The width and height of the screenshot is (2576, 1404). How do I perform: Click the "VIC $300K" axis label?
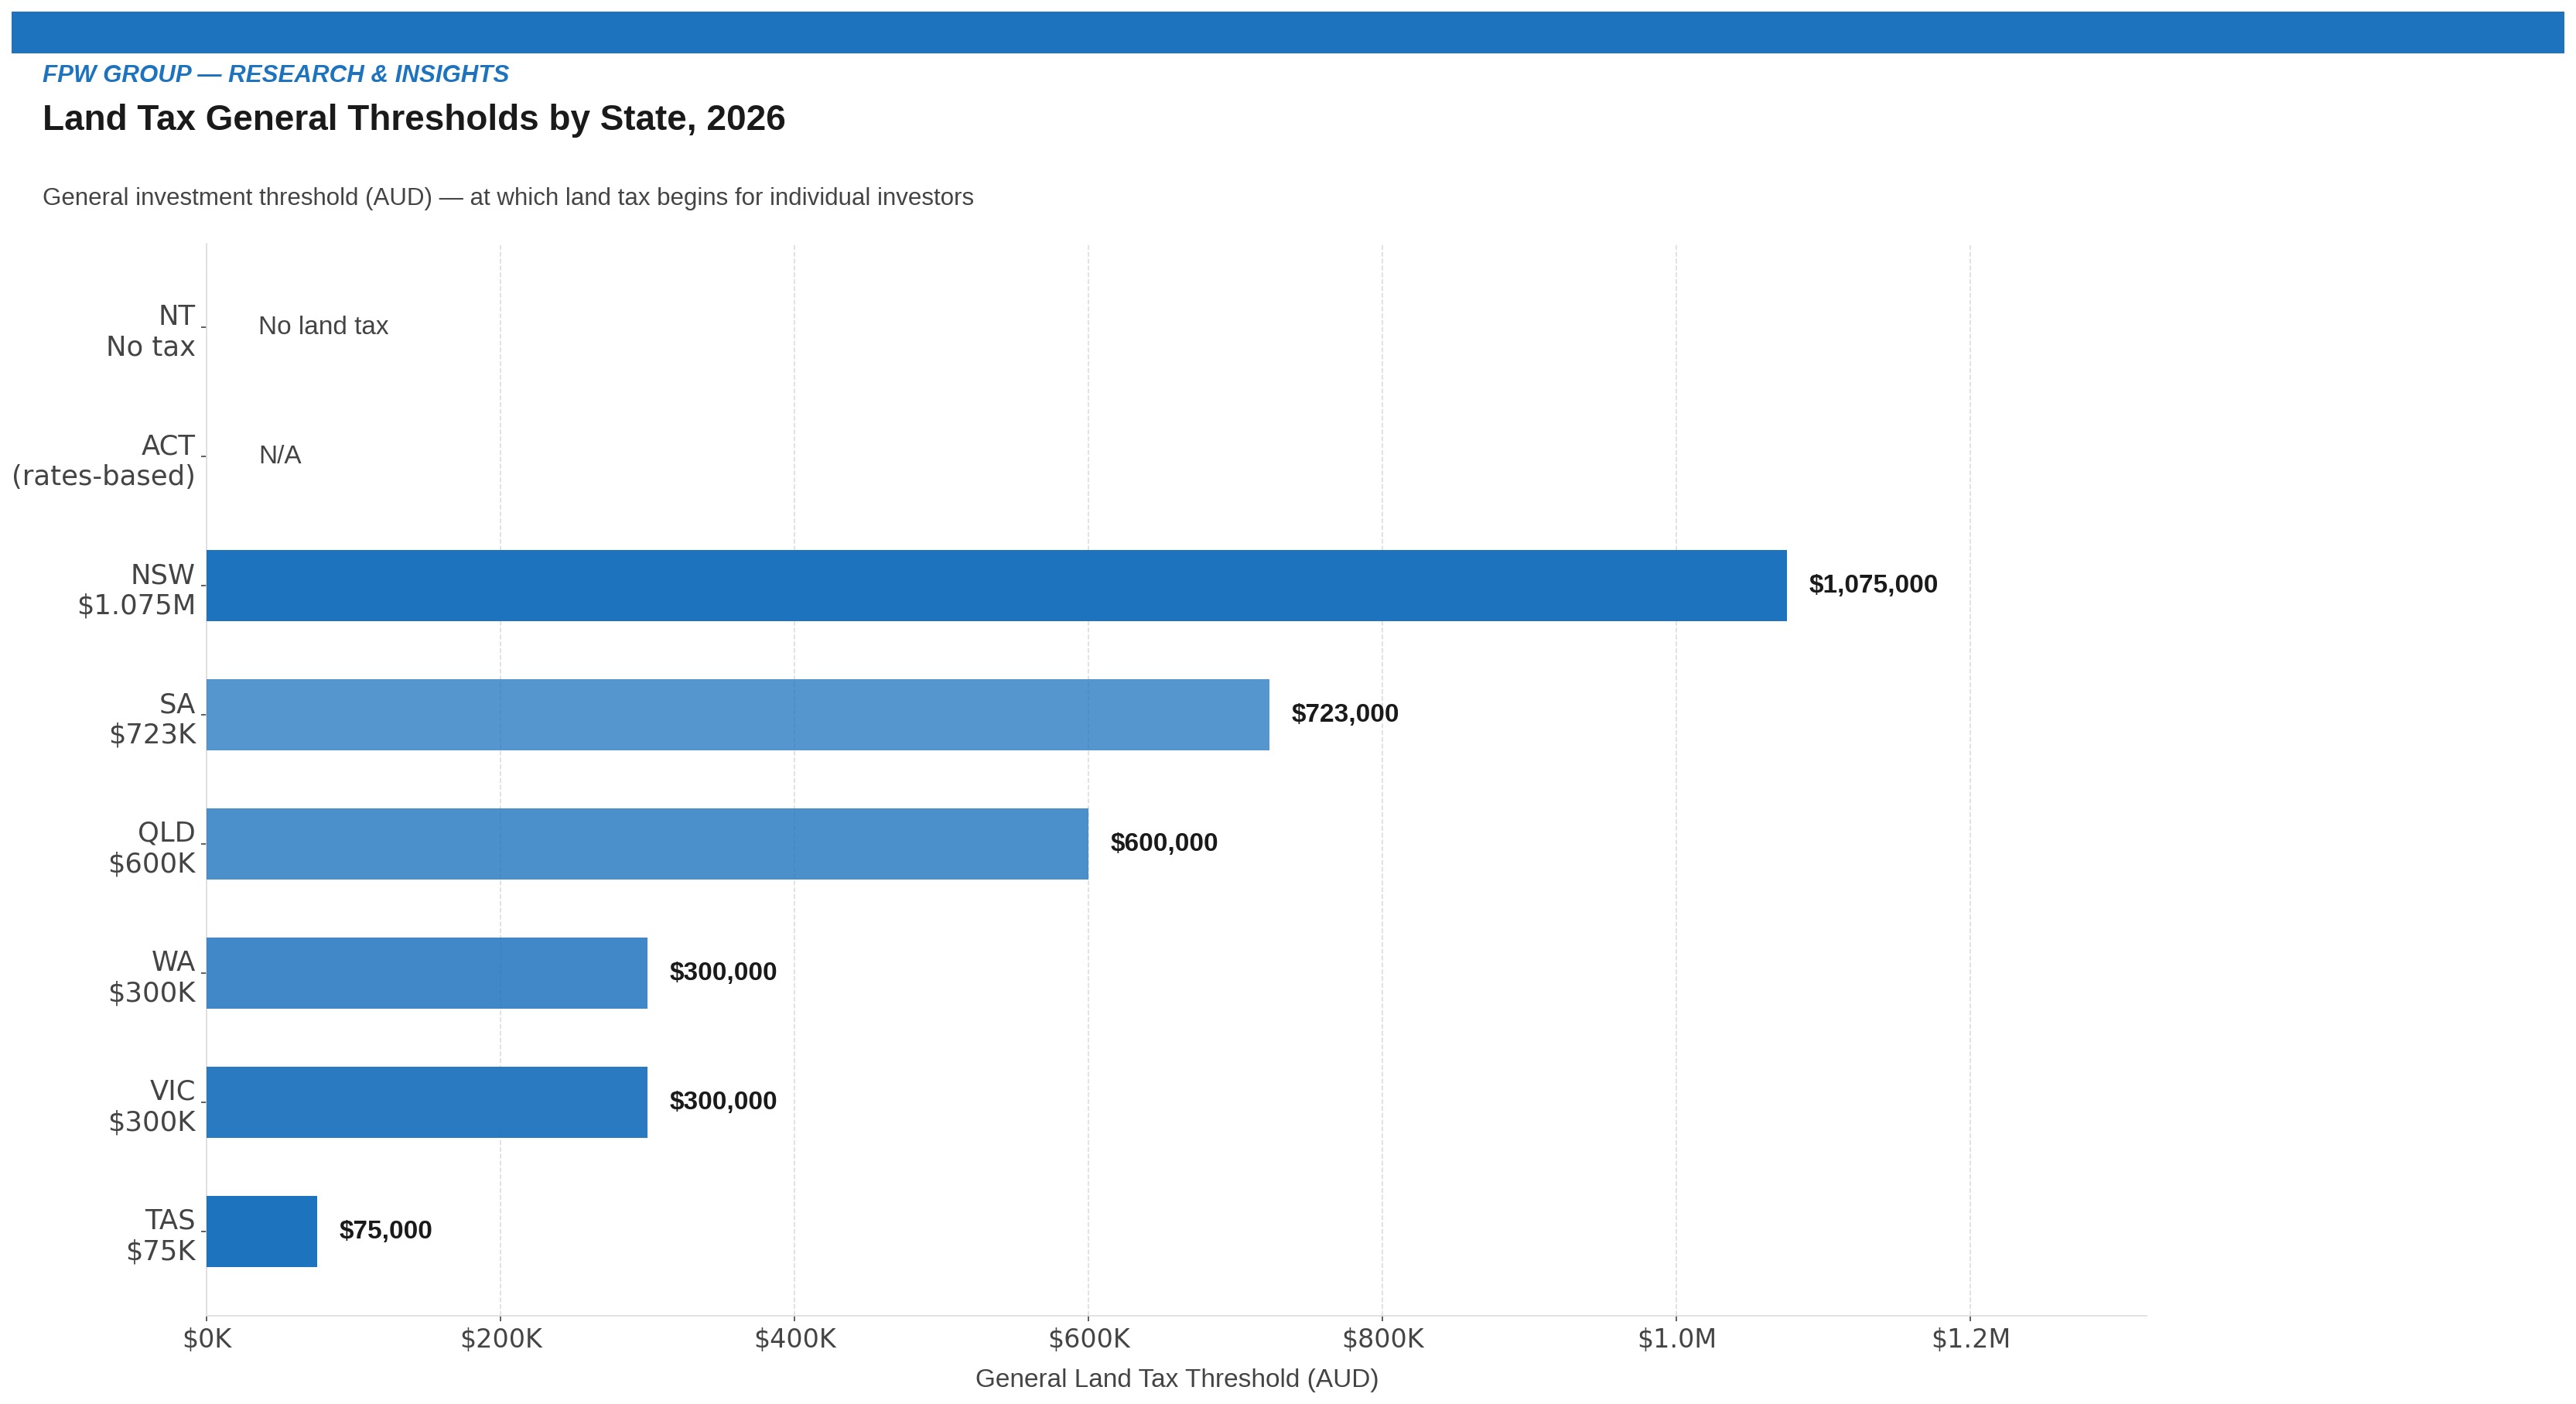(x=152, y=1105)
